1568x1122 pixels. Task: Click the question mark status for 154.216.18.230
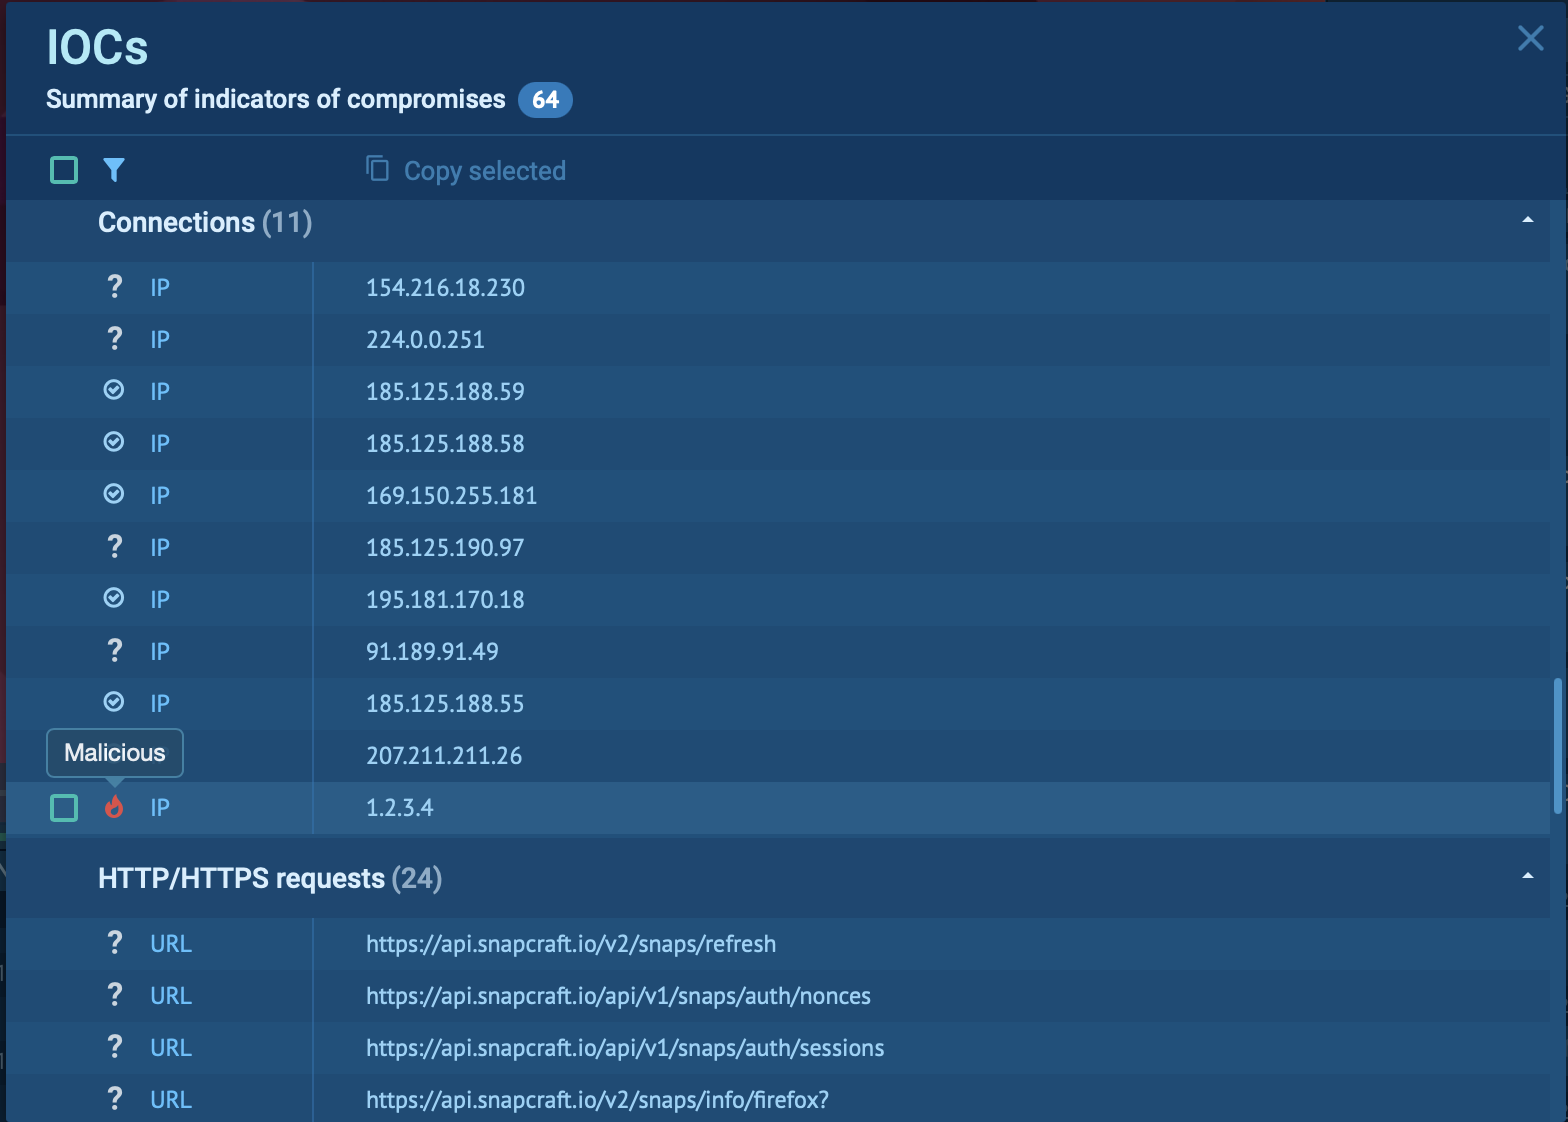click(114, 287)
